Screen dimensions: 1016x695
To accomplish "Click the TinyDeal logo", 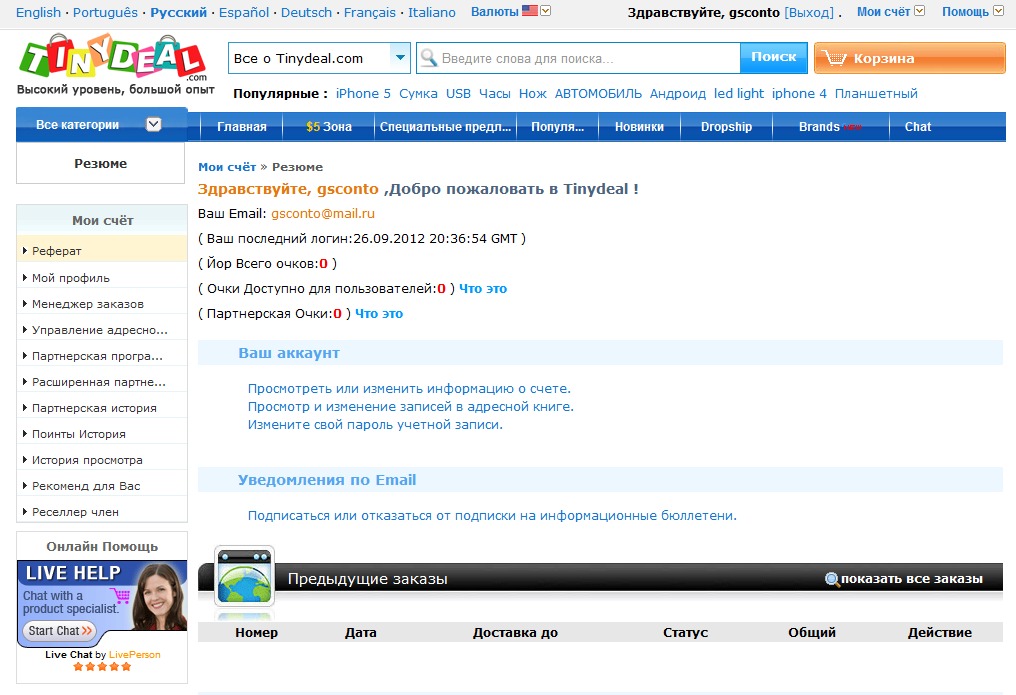I will tap(112, 60).
